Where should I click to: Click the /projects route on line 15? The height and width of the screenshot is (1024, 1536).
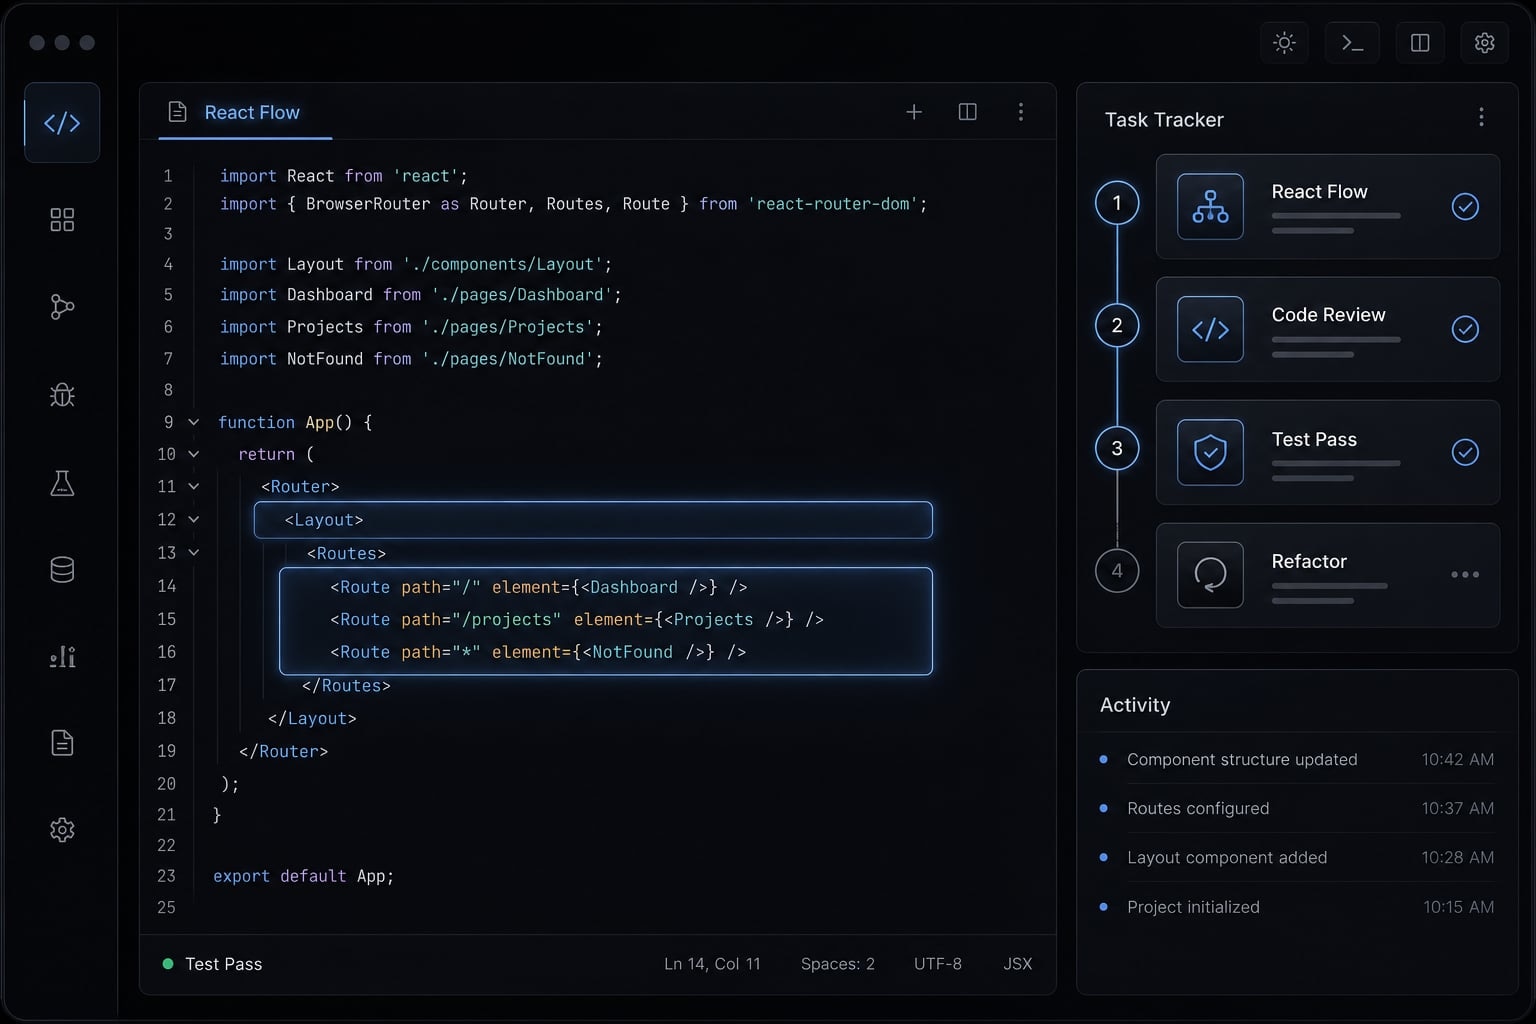pos(577,620)
